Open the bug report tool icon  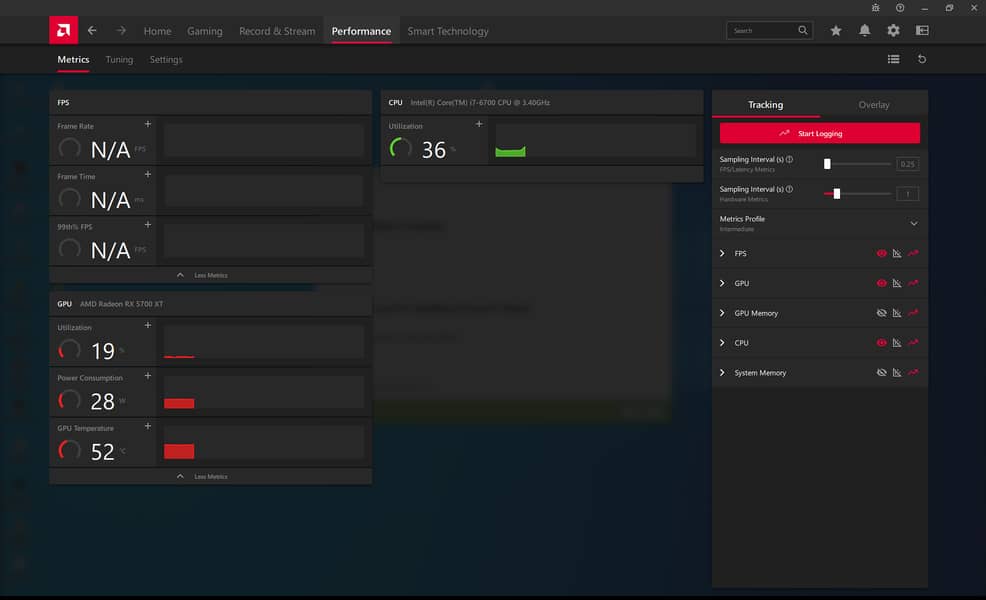[x=875, y=8]
